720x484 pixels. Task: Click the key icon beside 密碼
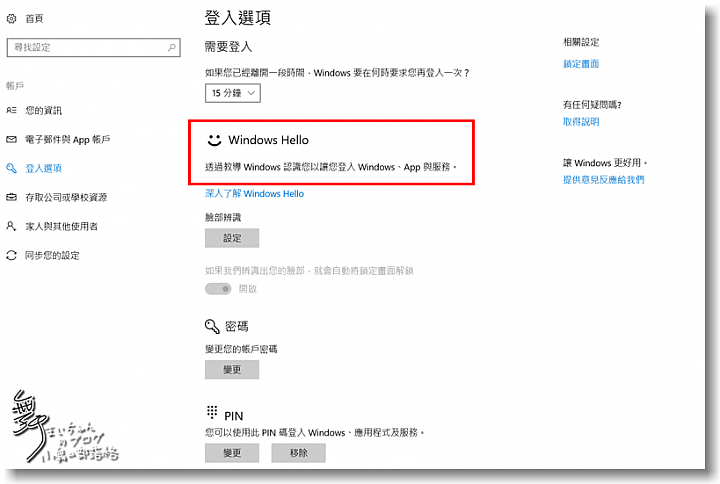pos(212,326)
